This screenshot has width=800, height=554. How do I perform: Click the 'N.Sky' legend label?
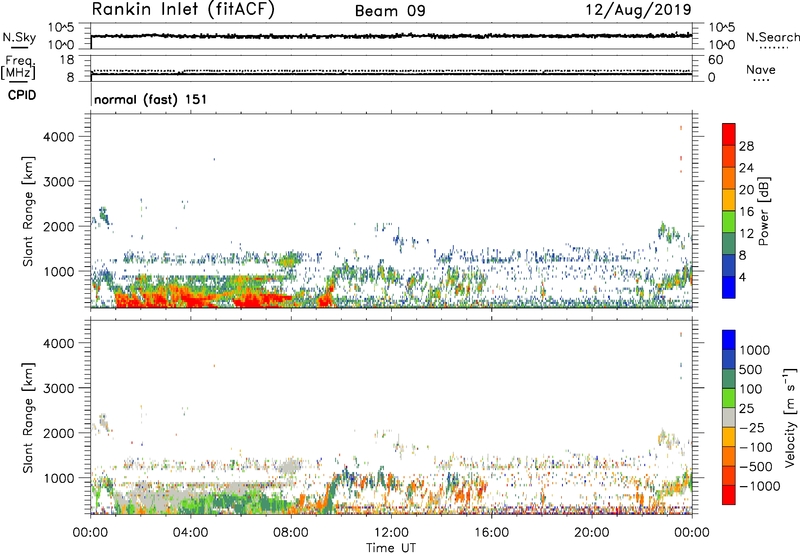point(19,37)
